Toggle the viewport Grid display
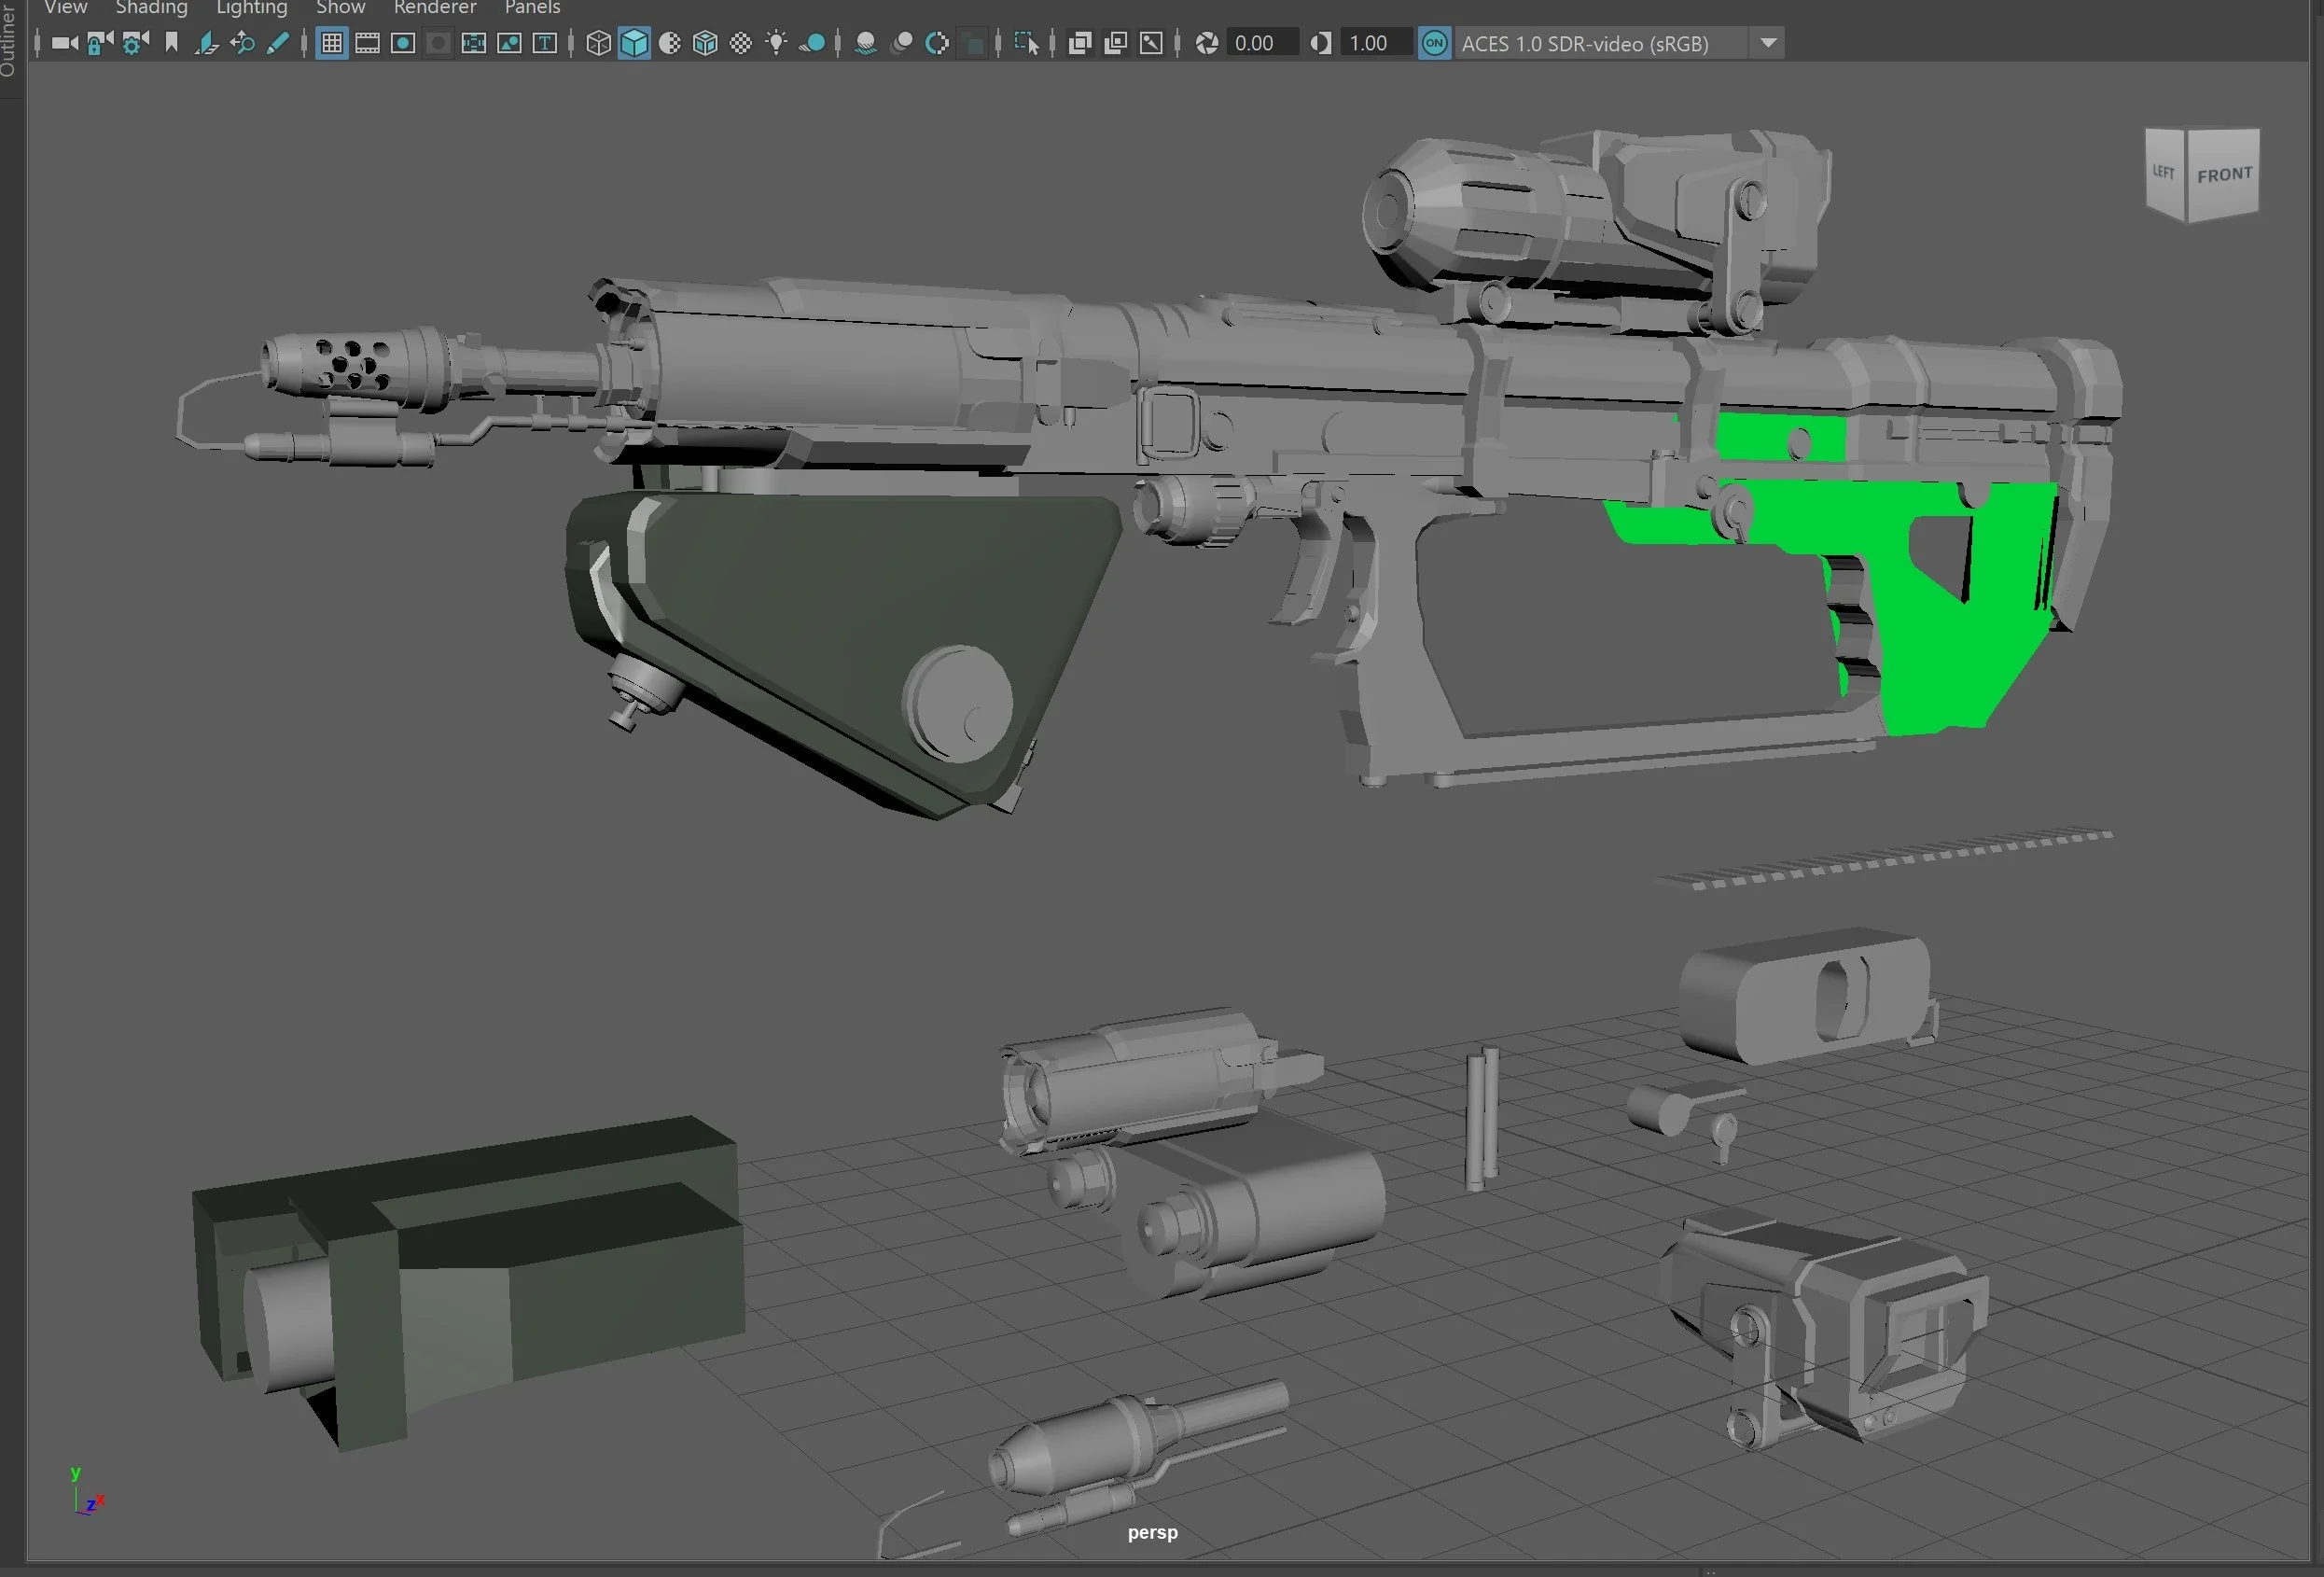The image size is (2324, 1577). pyautogui.click(x=332, y=43)
